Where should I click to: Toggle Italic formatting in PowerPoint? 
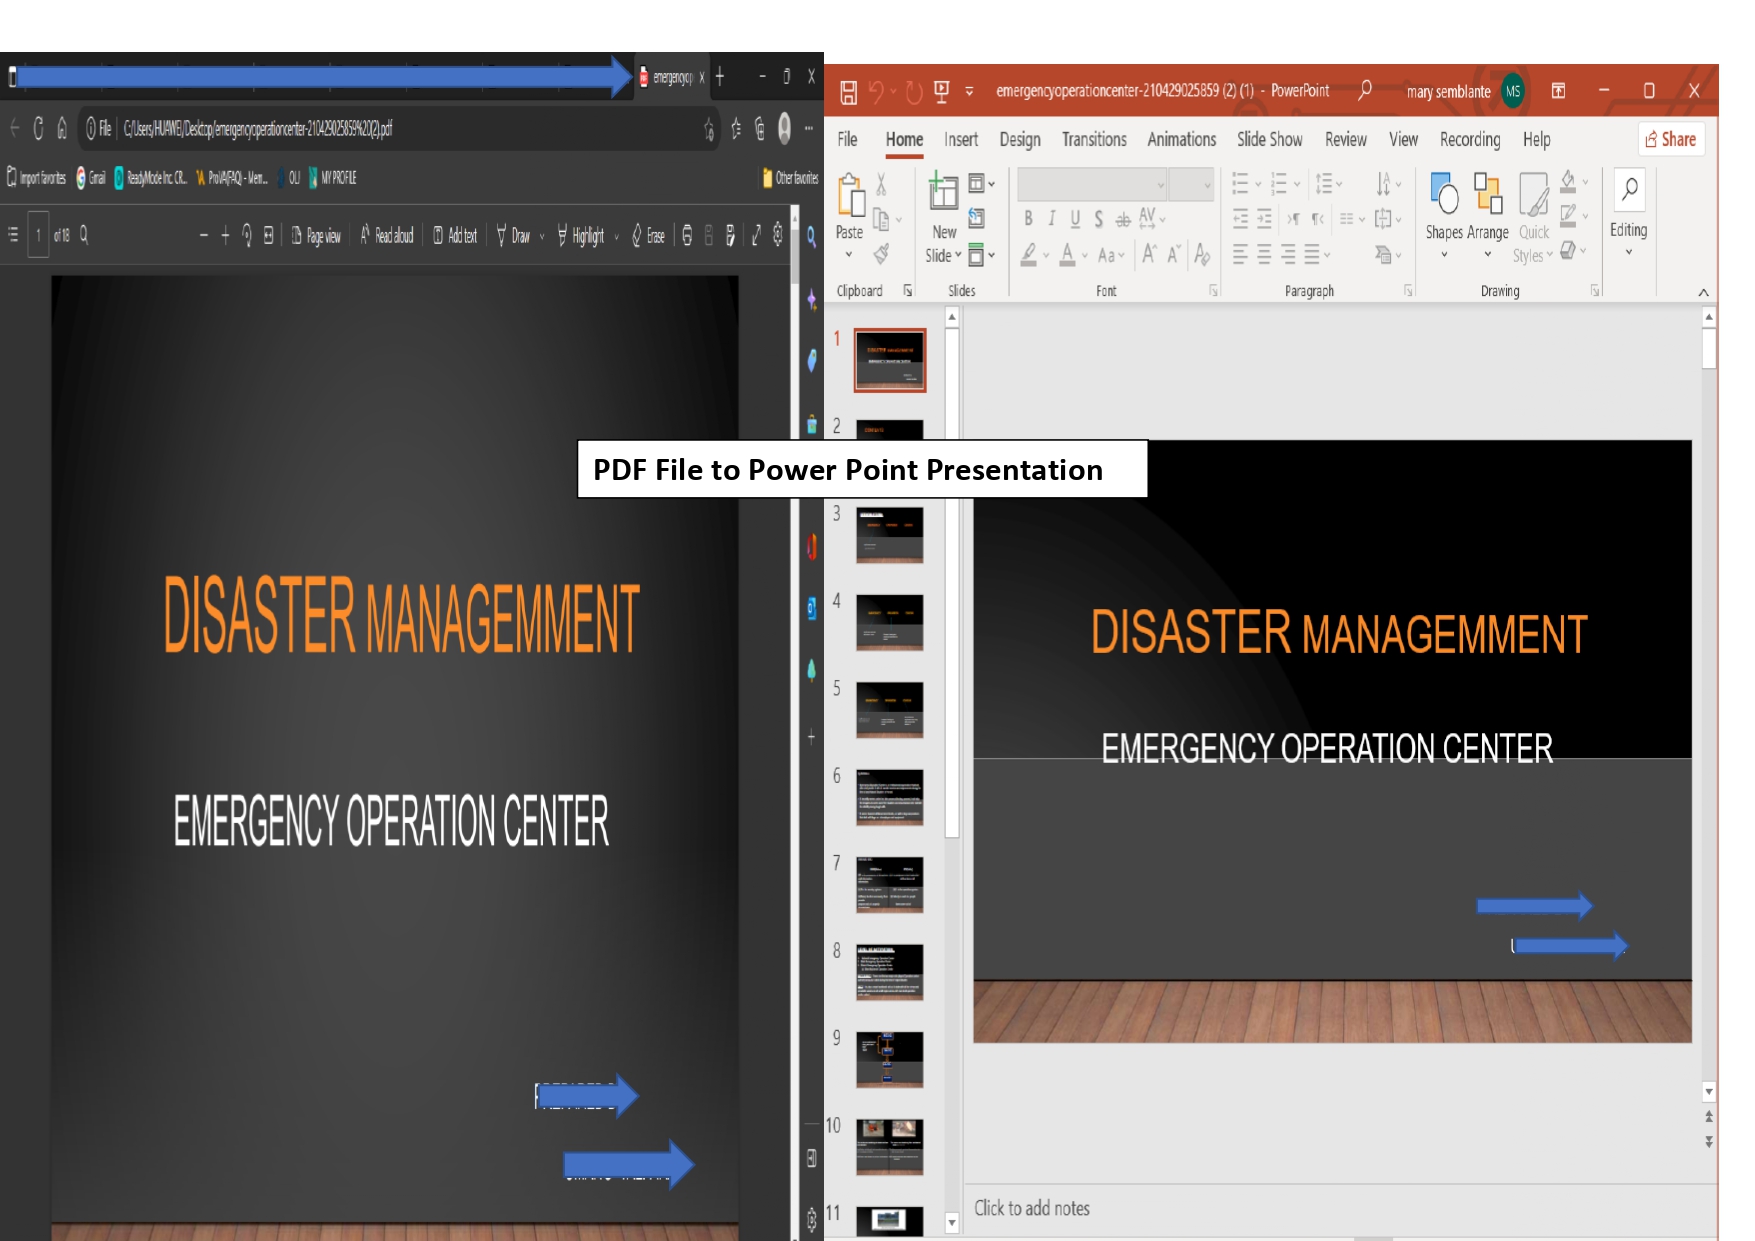pyautogui.click(x=1051, y=218)
